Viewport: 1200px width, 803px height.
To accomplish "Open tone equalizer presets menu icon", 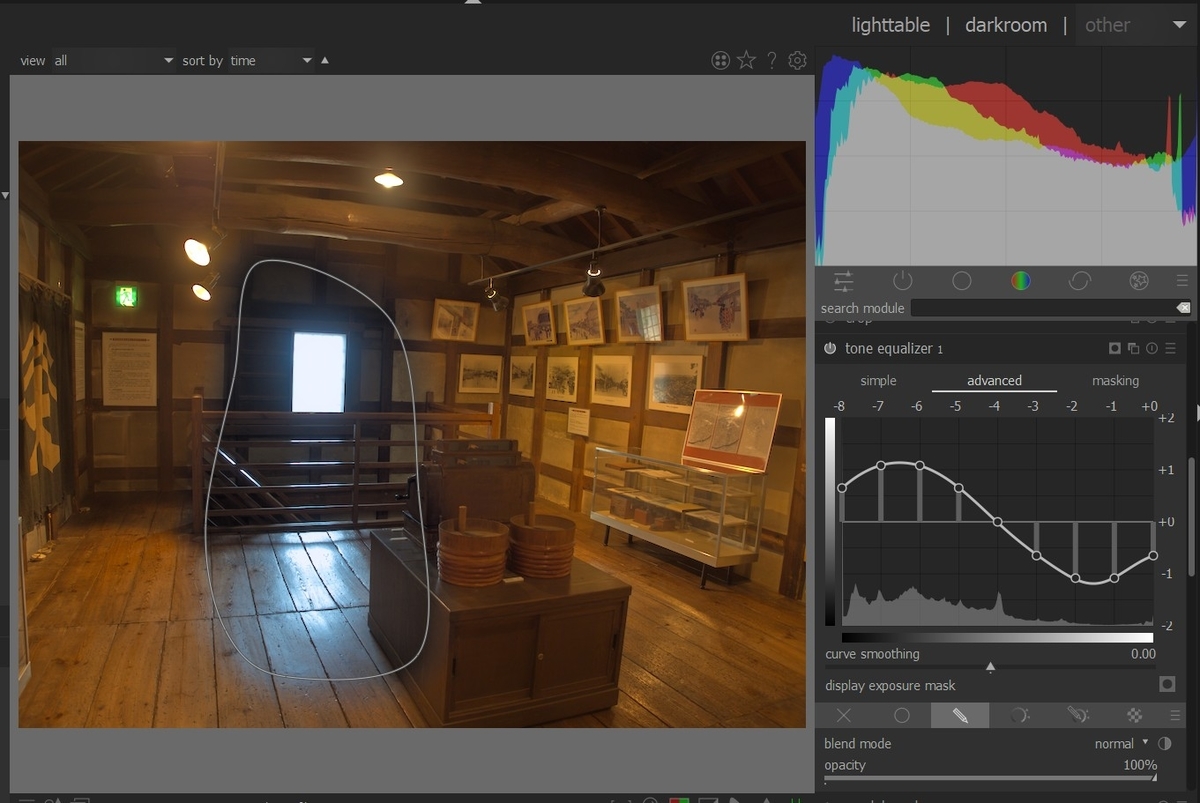I will pyautogui.click(x=1170, y=348).
